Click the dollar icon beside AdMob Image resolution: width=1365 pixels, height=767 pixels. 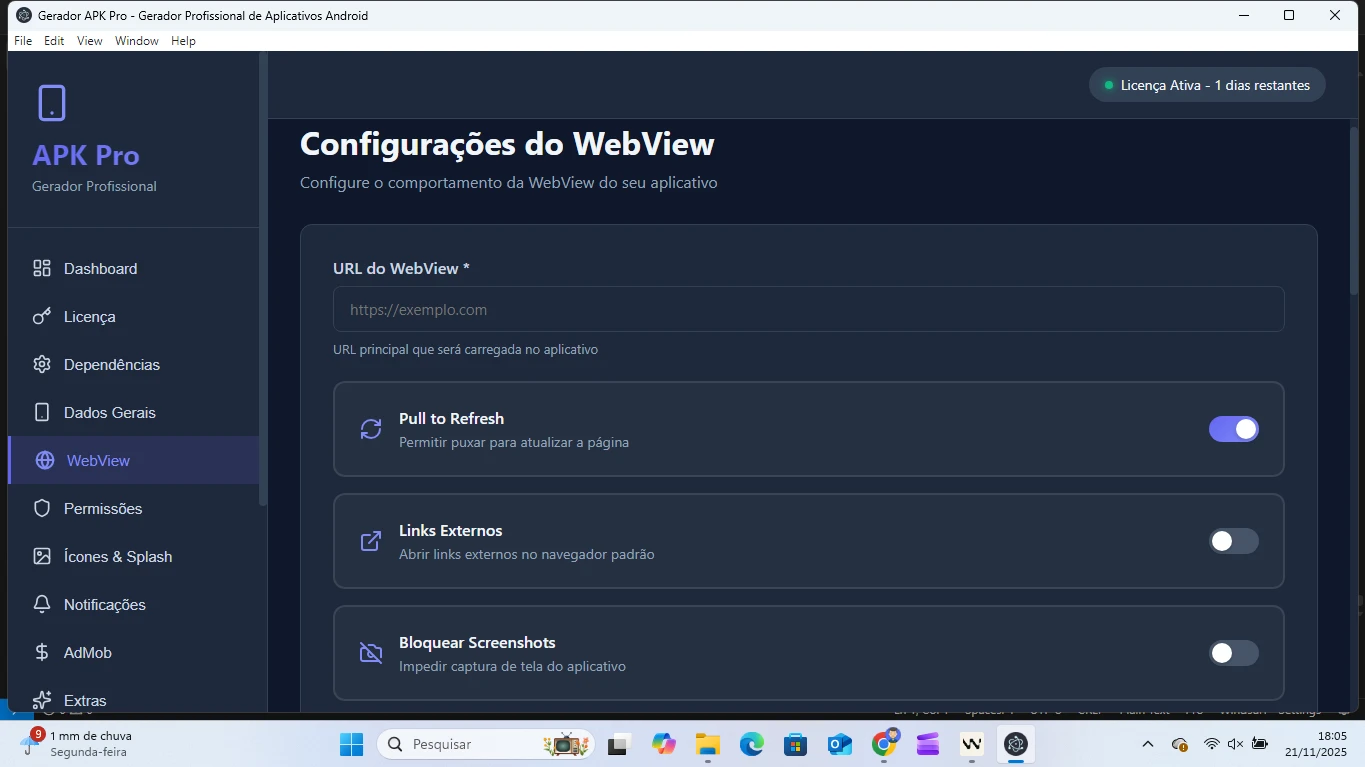(42, 652)
